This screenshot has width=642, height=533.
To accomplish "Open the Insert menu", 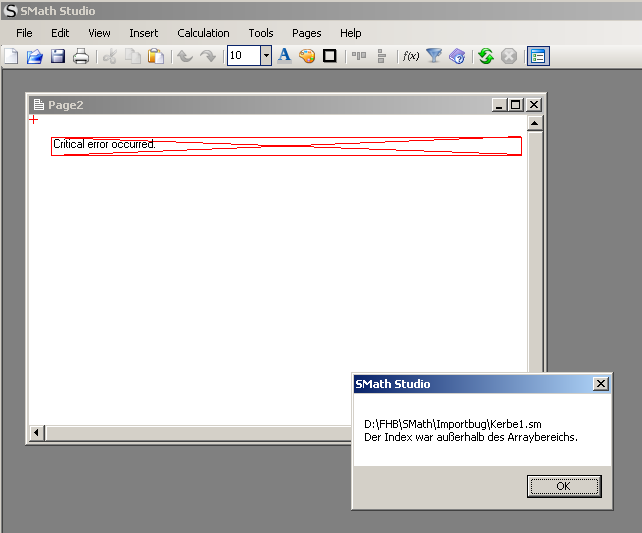I will 143,33.
